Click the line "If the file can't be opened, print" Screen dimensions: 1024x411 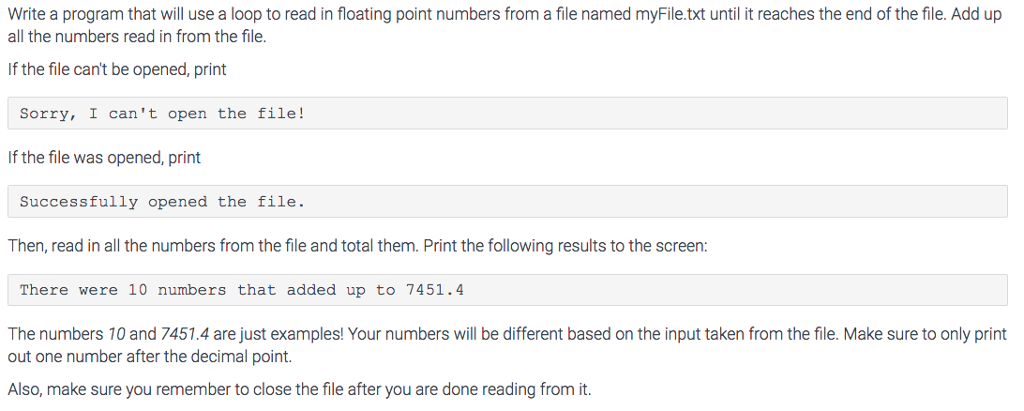116,70
